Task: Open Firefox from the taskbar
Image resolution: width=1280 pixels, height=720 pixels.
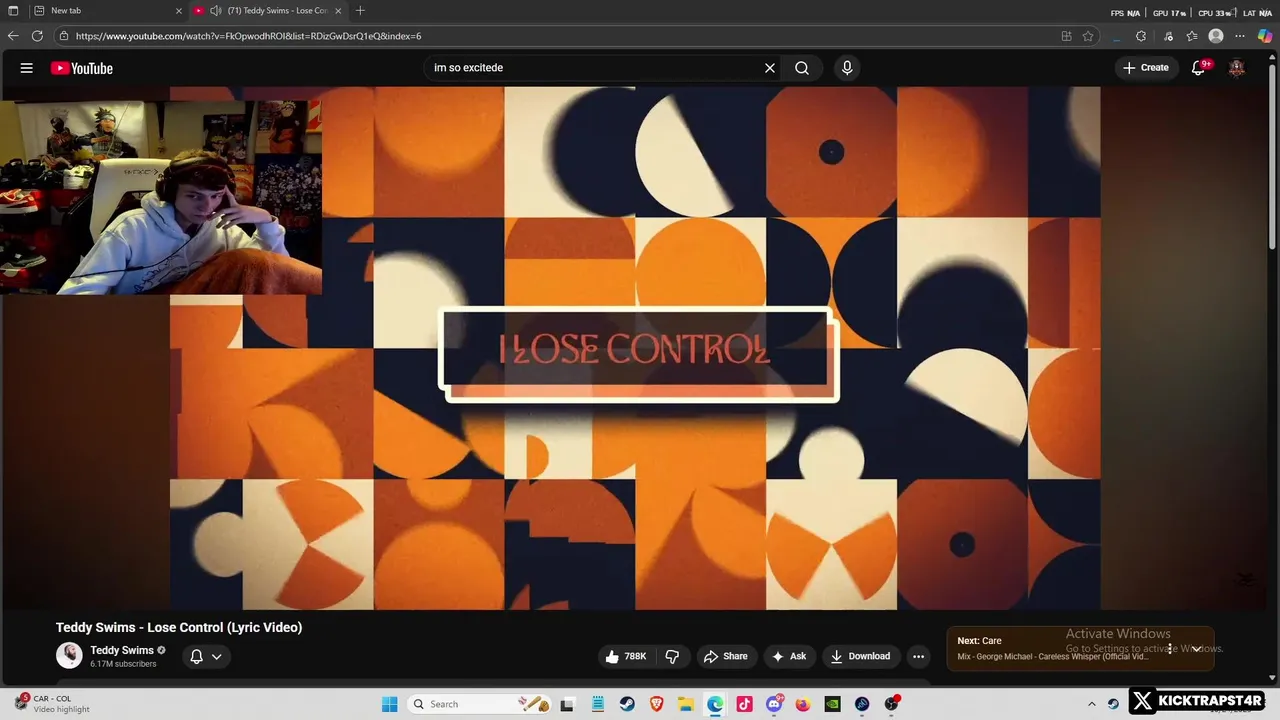Action: [803, 704]
